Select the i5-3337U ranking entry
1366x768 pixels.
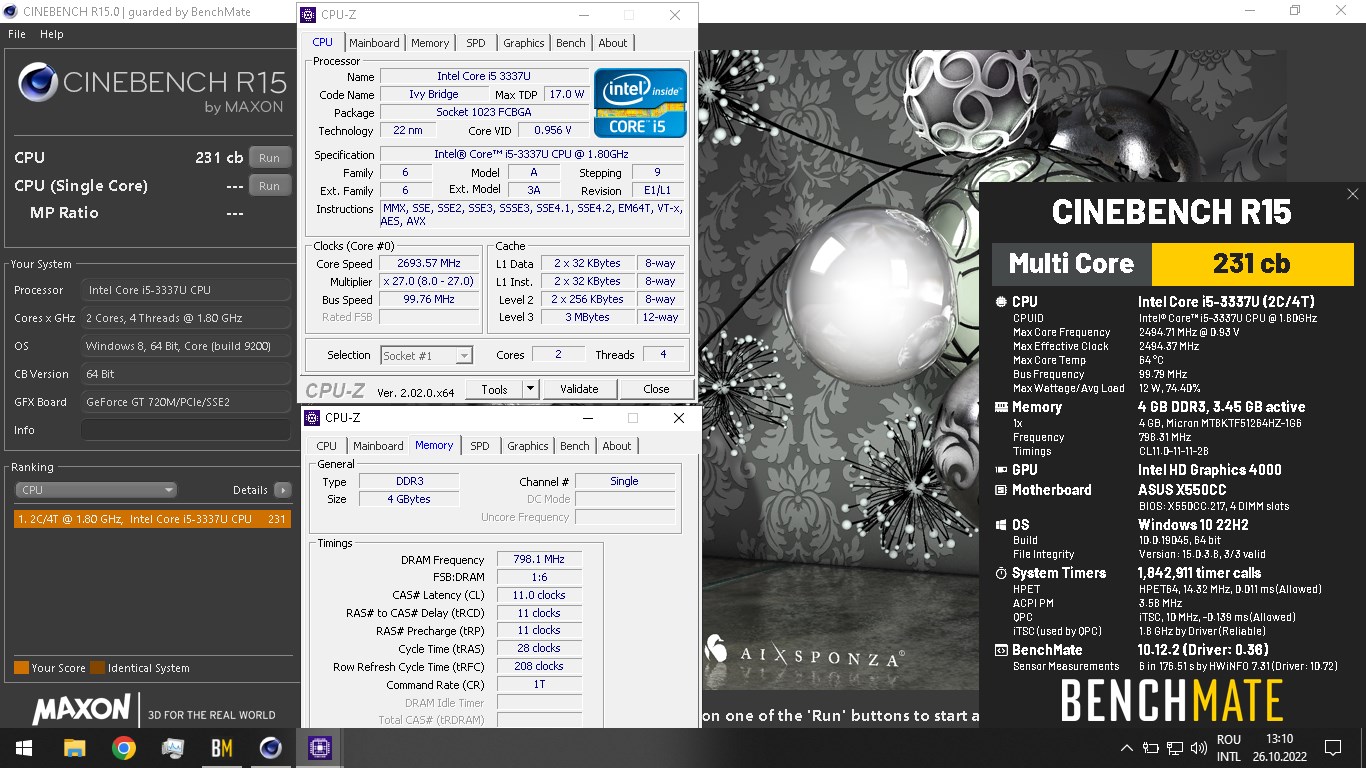point(151,519)
